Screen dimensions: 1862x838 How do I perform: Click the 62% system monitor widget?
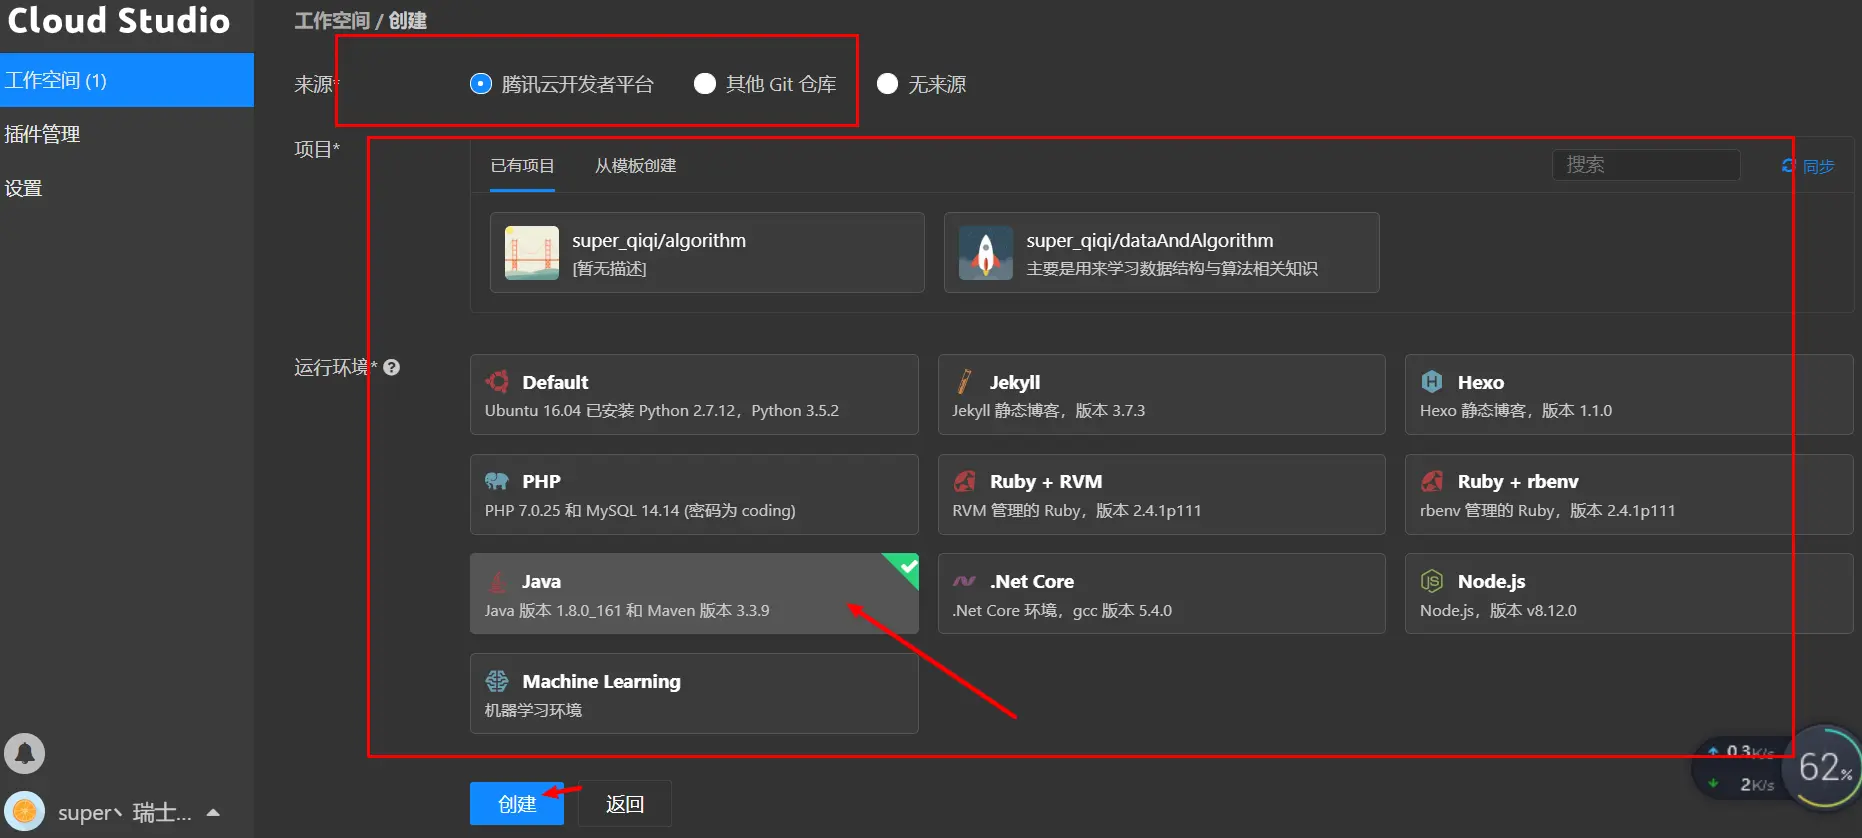pyautogui.click(x=1826, y=768)
